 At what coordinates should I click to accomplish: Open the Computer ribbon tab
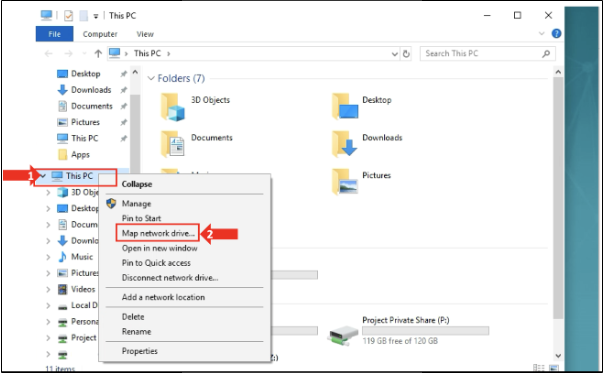[100, 34]
